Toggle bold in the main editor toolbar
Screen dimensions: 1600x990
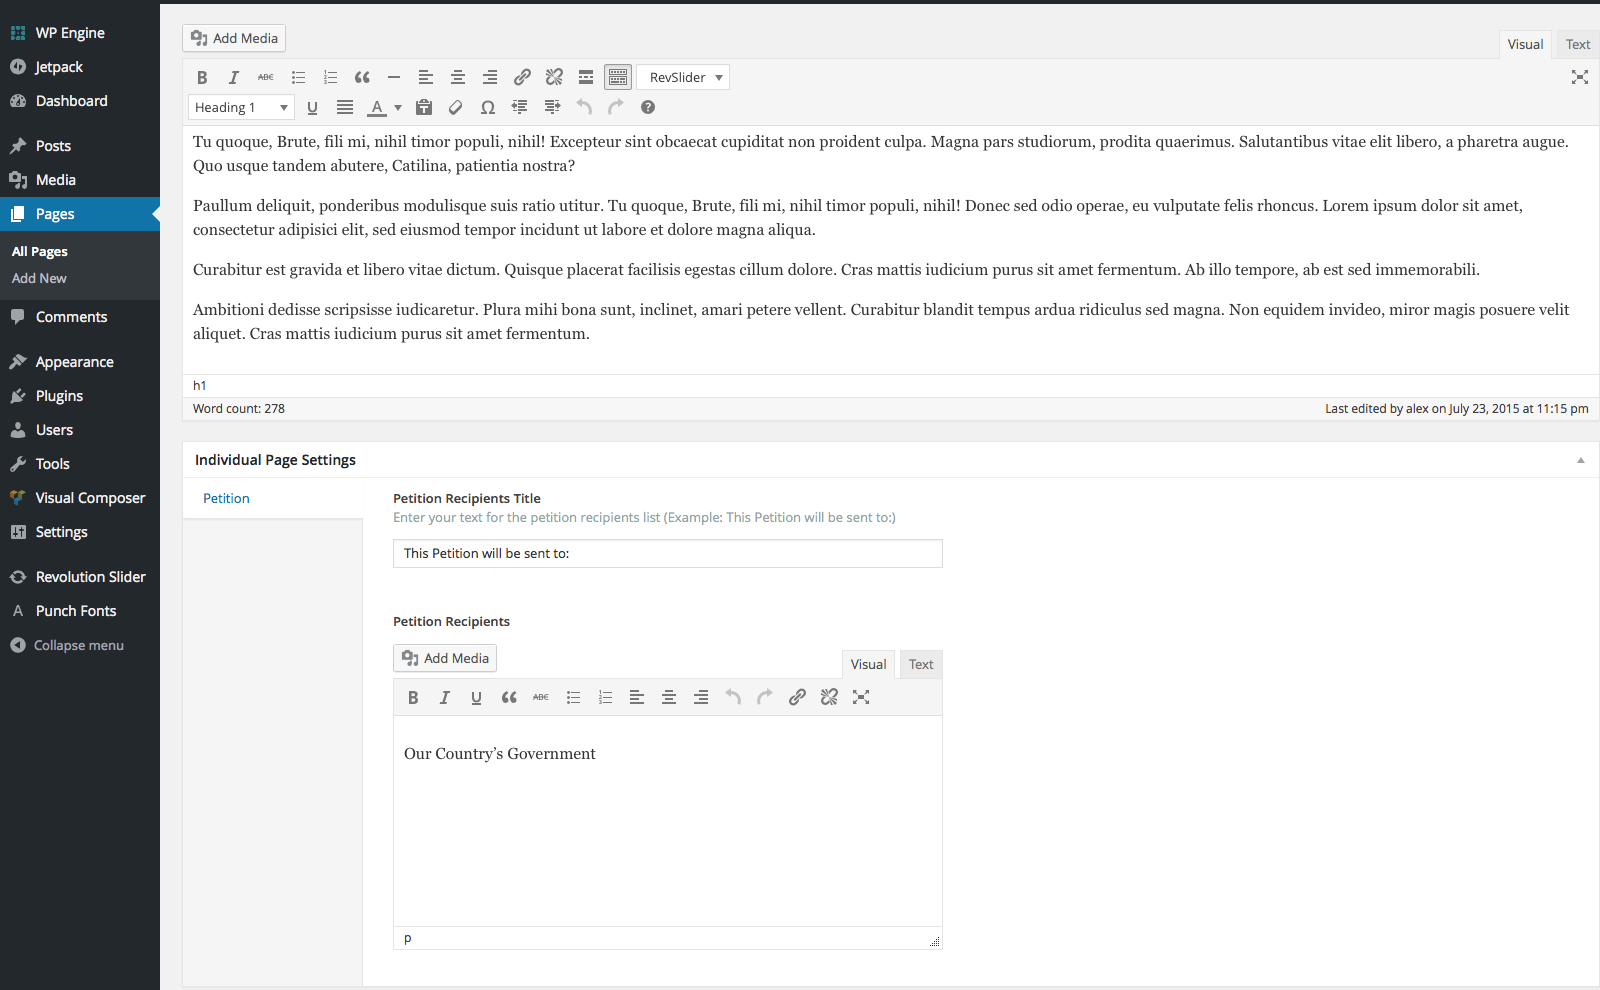(202, 77)
